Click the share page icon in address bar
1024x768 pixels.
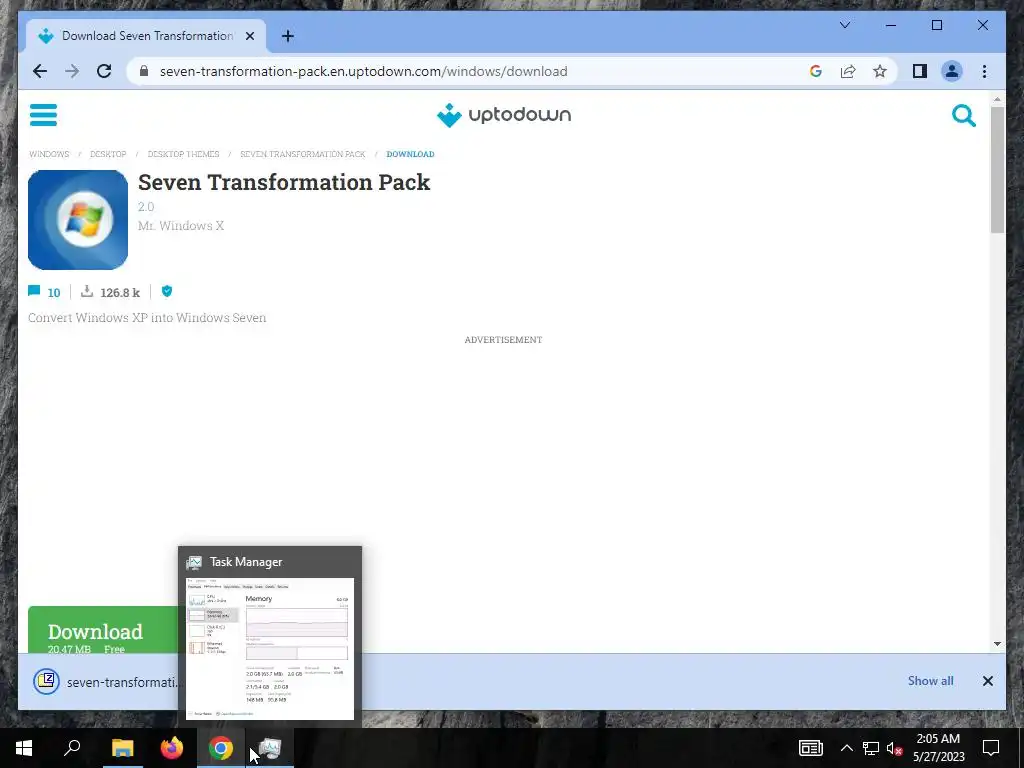tap(848, 71)
